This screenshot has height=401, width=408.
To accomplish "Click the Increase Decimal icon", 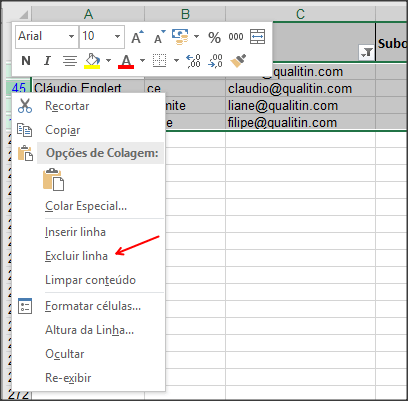I will tap(193, 61).
